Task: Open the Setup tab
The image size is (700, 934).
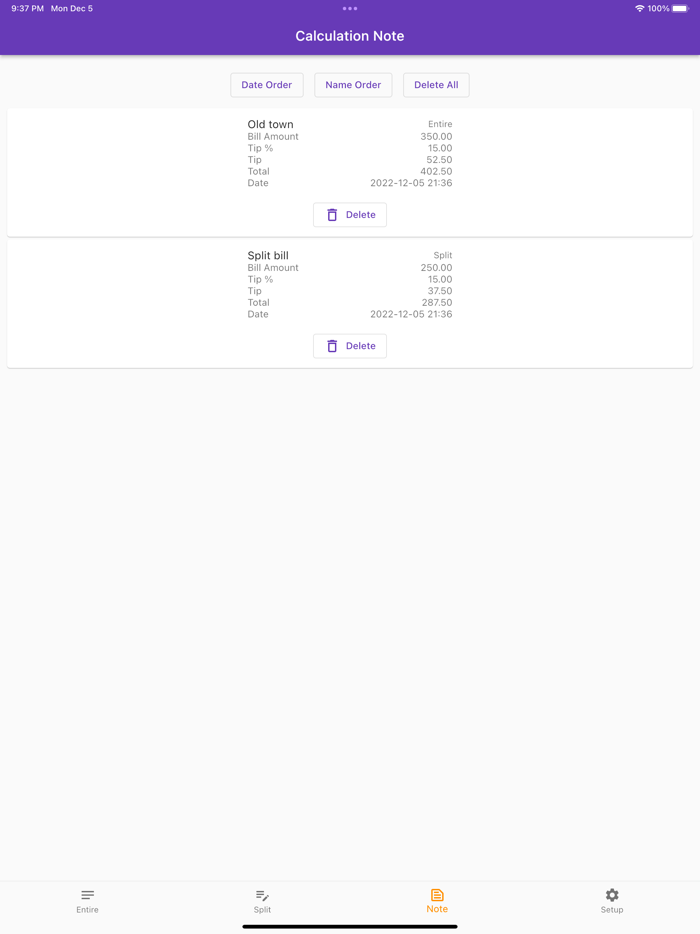Action: click(x=611, y=901)
